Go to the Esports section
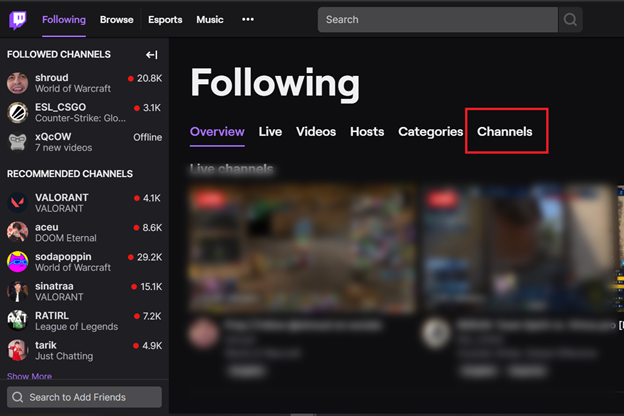Image resolution: width=624 pixels, height=416 pixels. click(165, 20)
